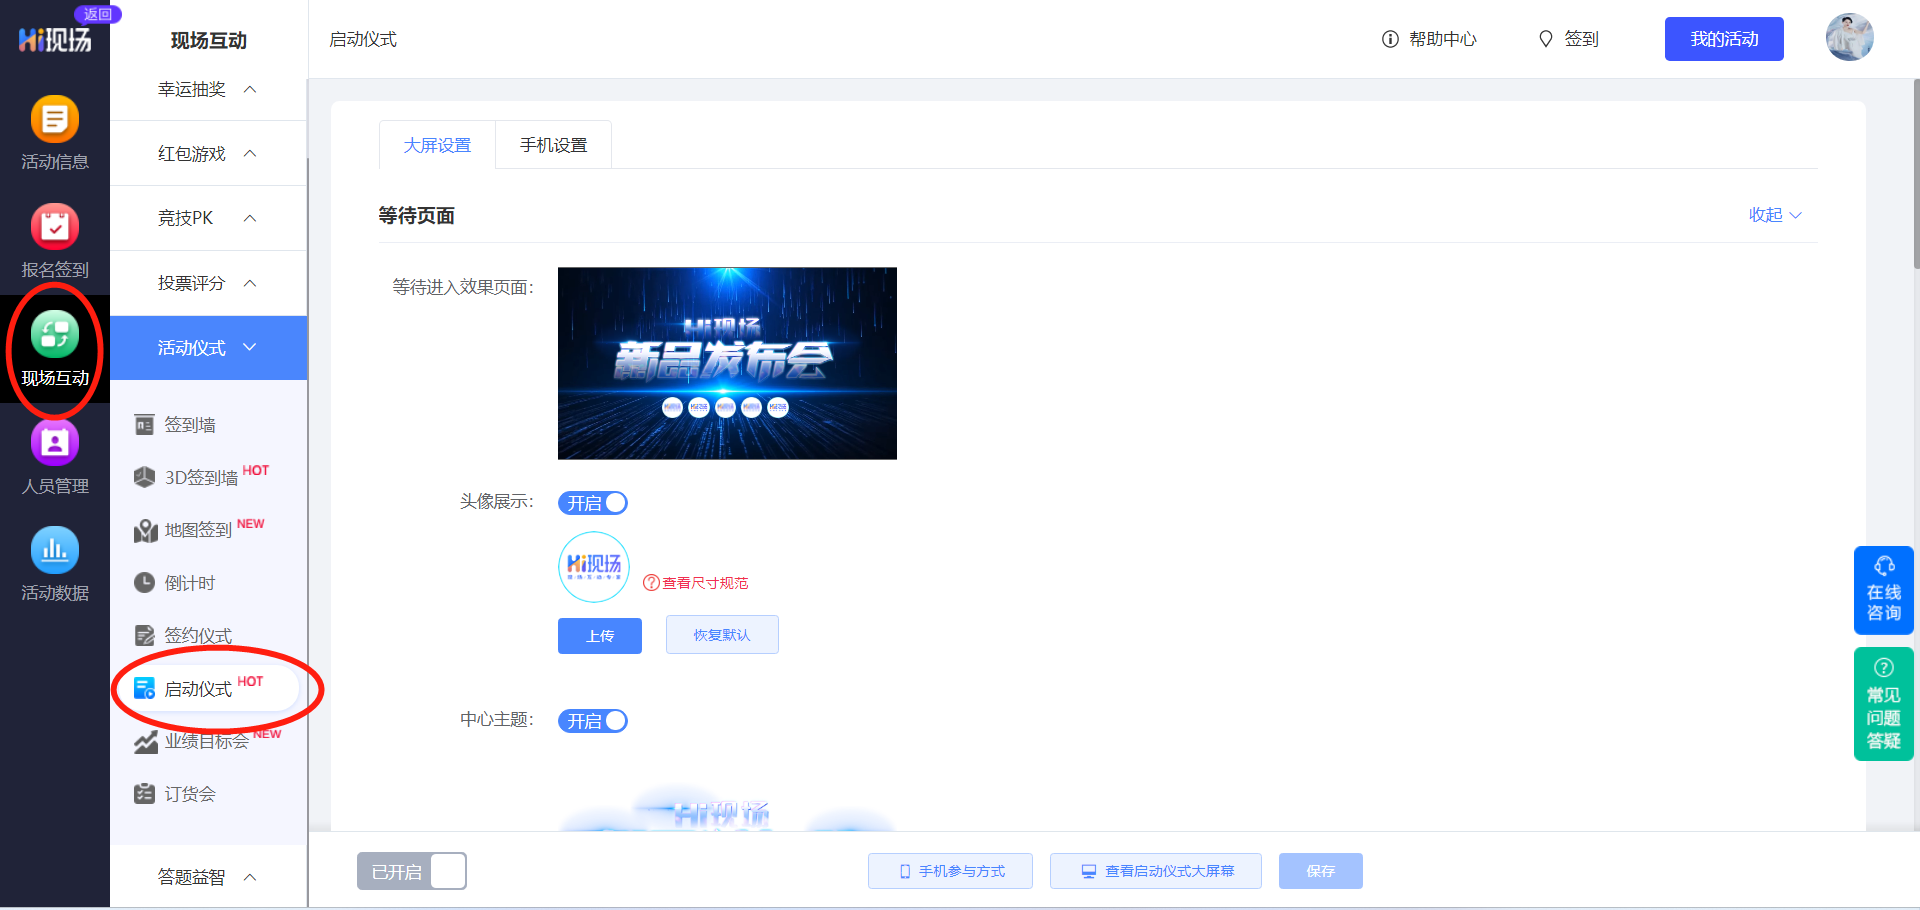Open 倒计时 menu item
The width and height of the screenshot is (1920, 910).
click(189, 583)
